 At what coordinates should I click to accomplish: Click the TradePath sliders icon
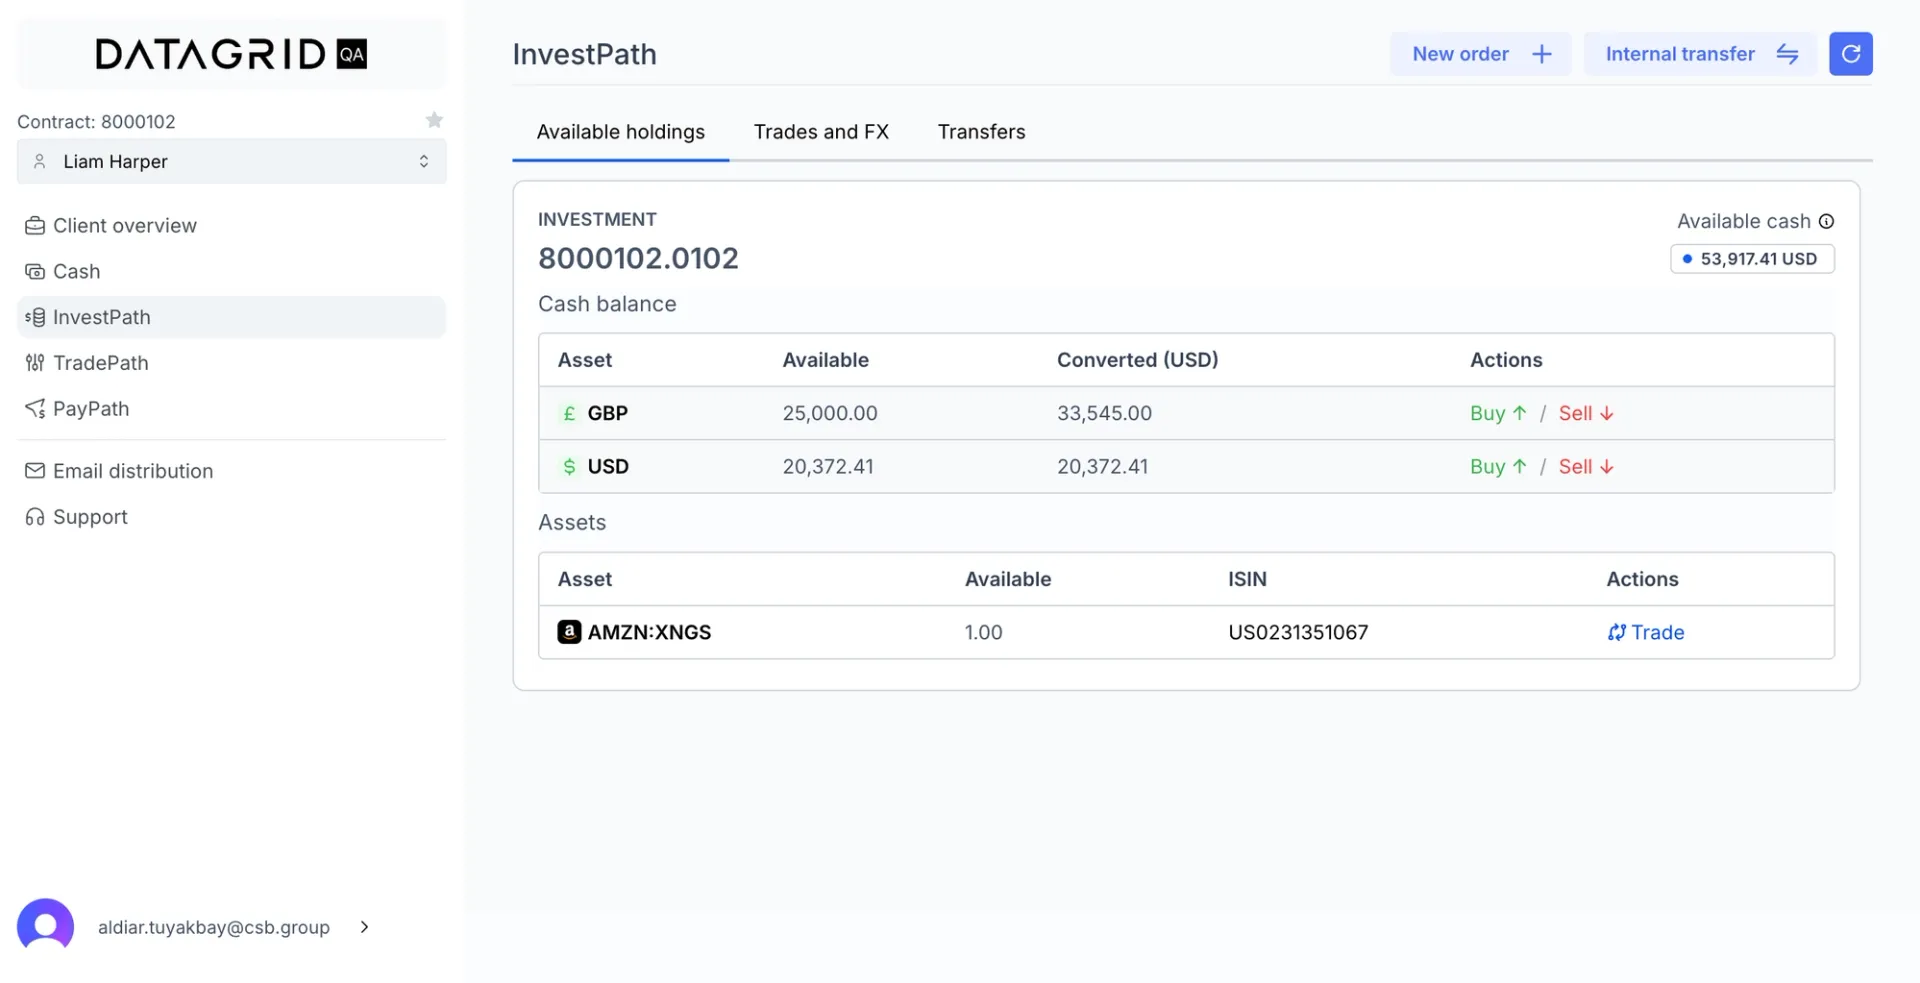tap(35, 363)
